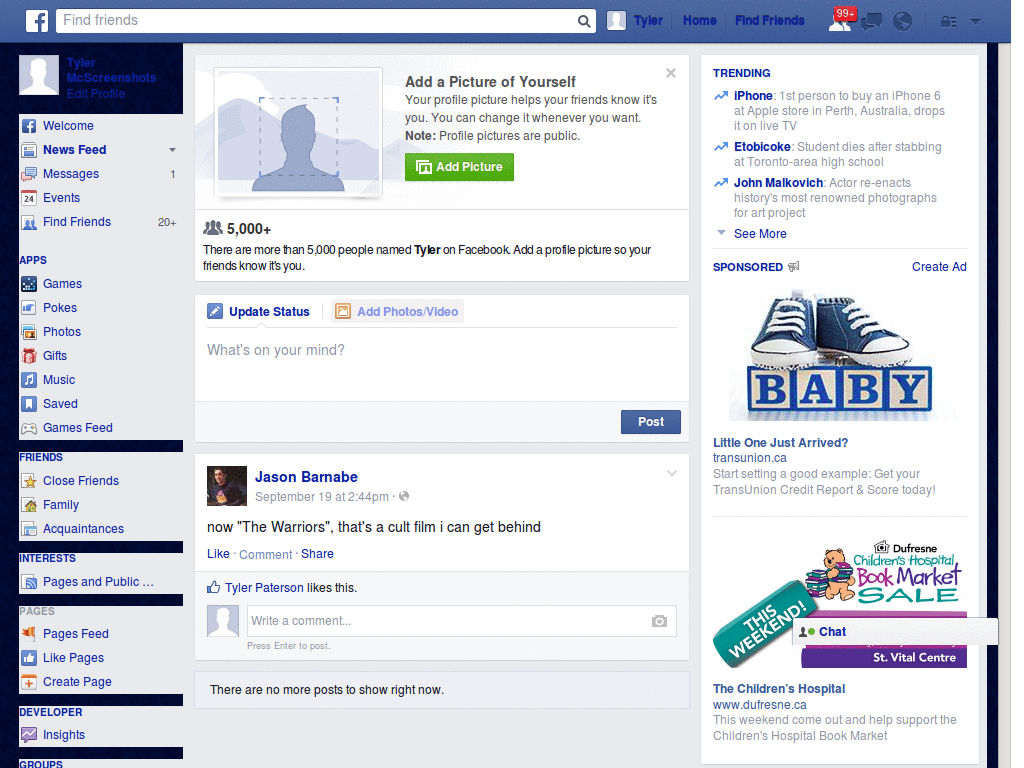Open the notifications globe icon
This screenshot has height=768, width=1024.
pyautogui.click(x=903, y=22)
